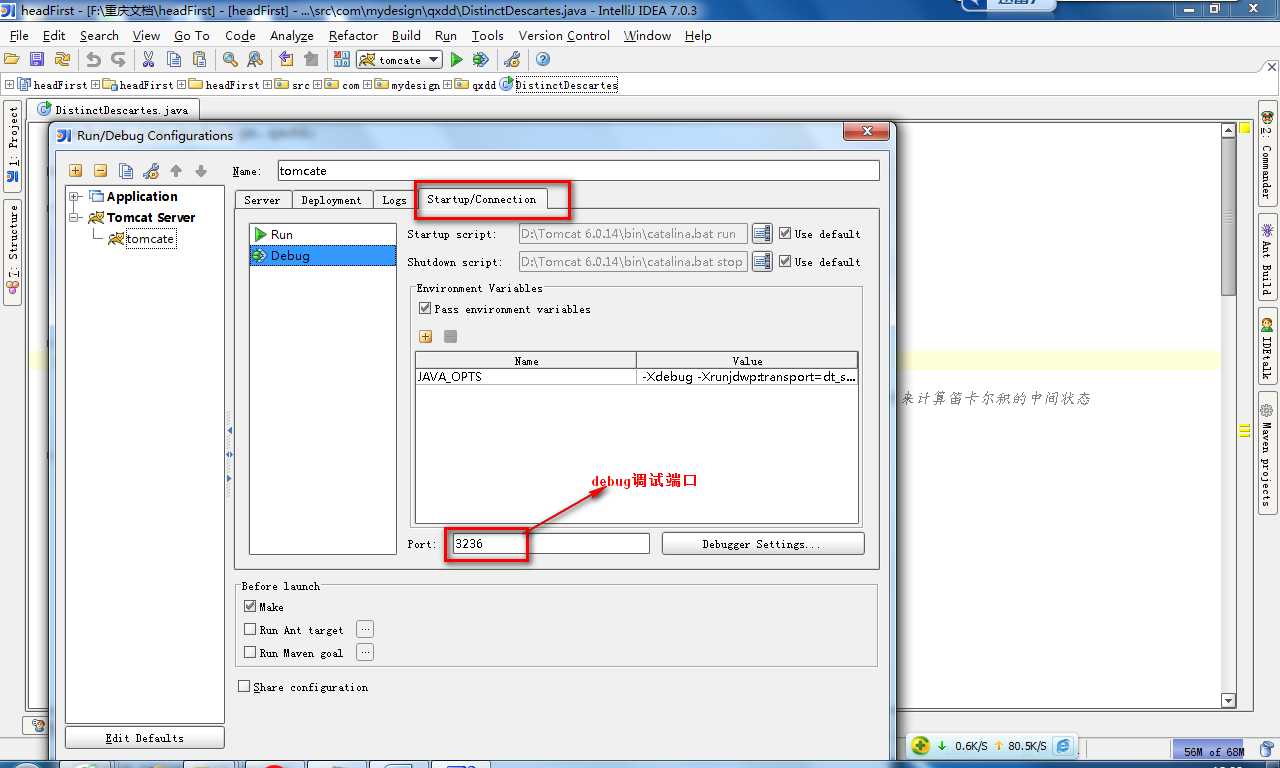Click the green Run arrow in toolbar
This screenshot has width=1280, height=768.
pyautogui.click(x=457, y=60)
